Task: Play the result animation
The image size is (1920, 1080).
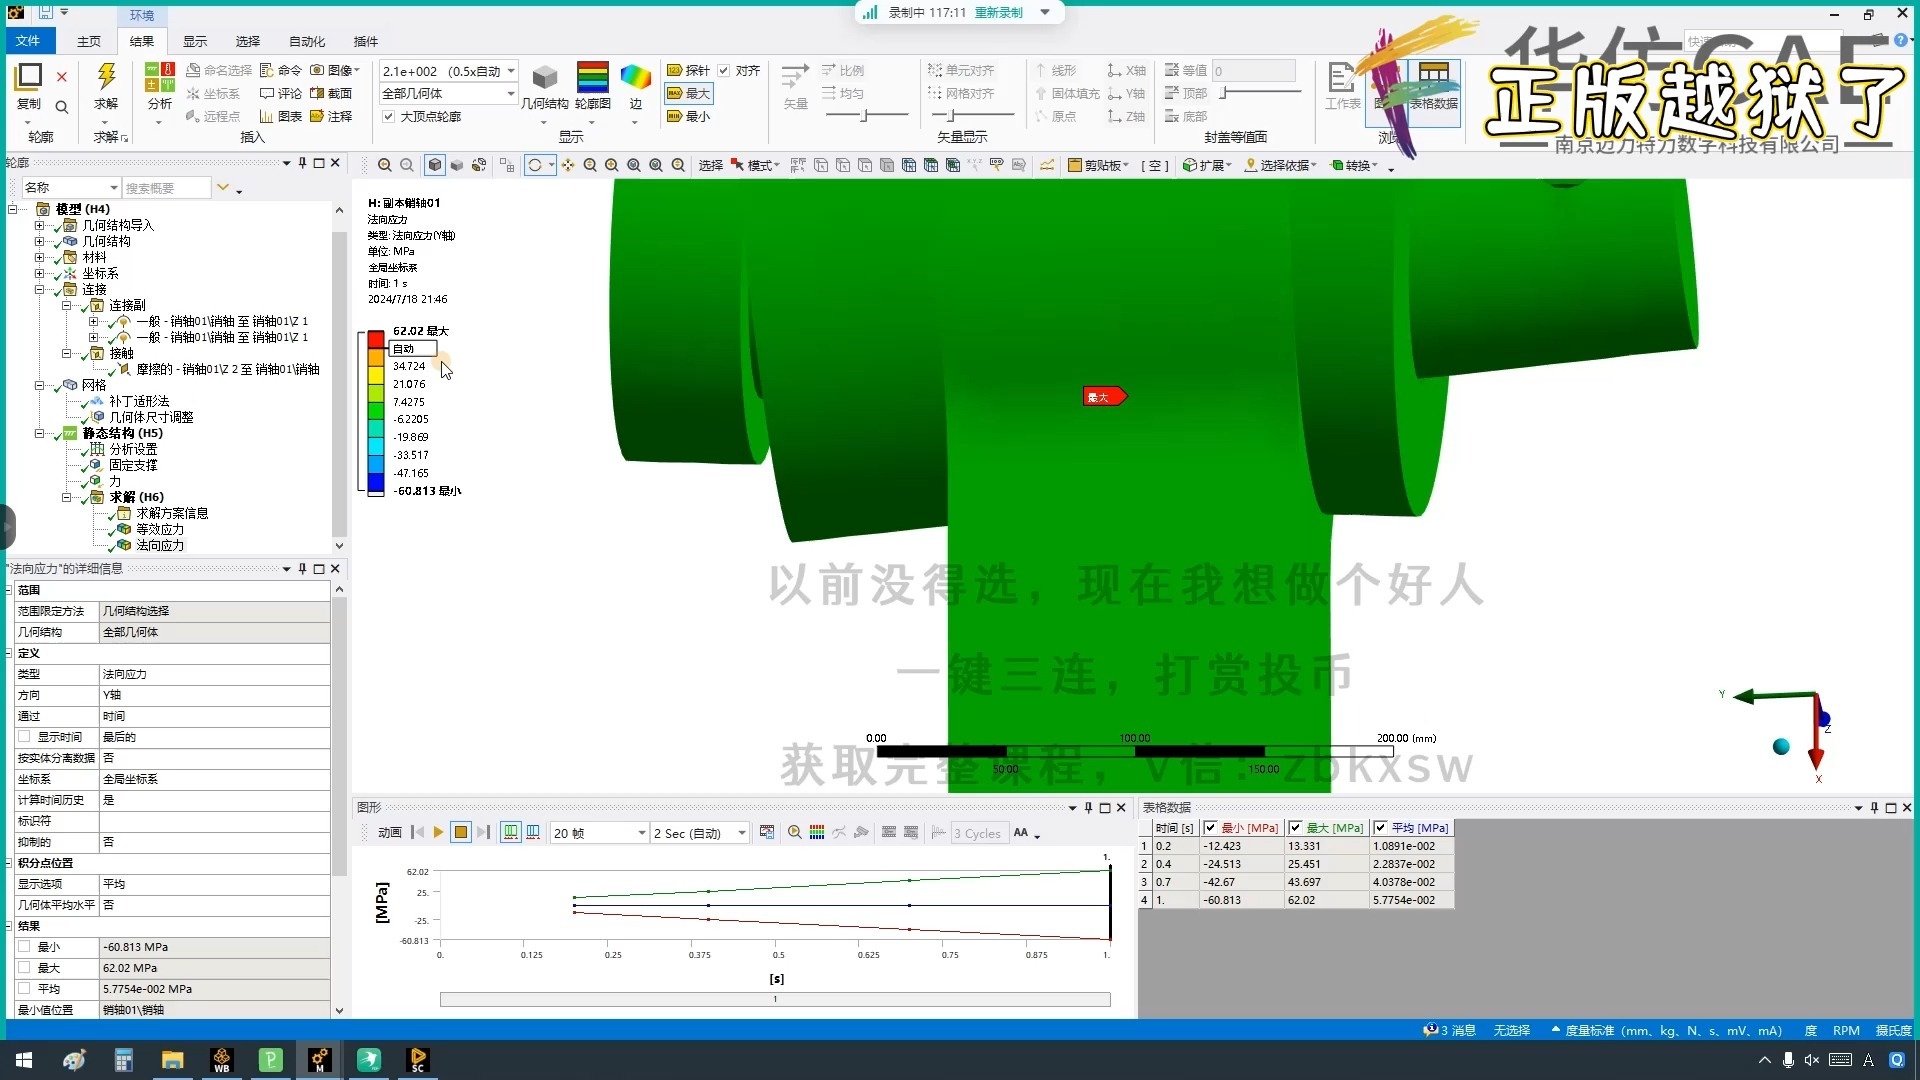Action: (x=438, y=832)
